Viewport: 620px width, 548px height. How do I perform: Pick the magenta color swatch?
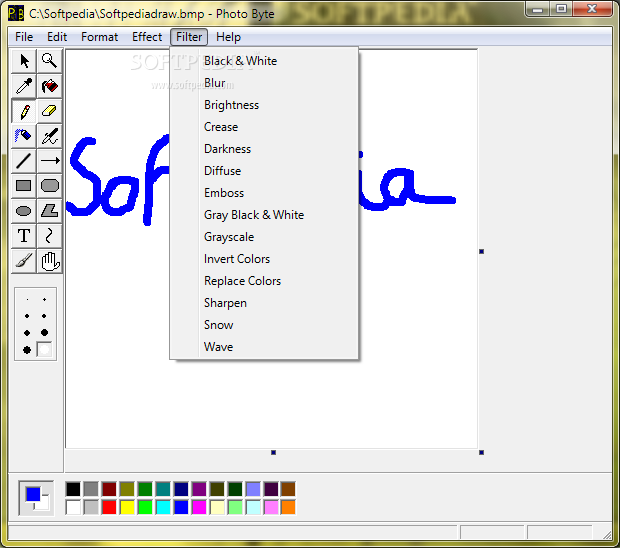coord(199,507)
